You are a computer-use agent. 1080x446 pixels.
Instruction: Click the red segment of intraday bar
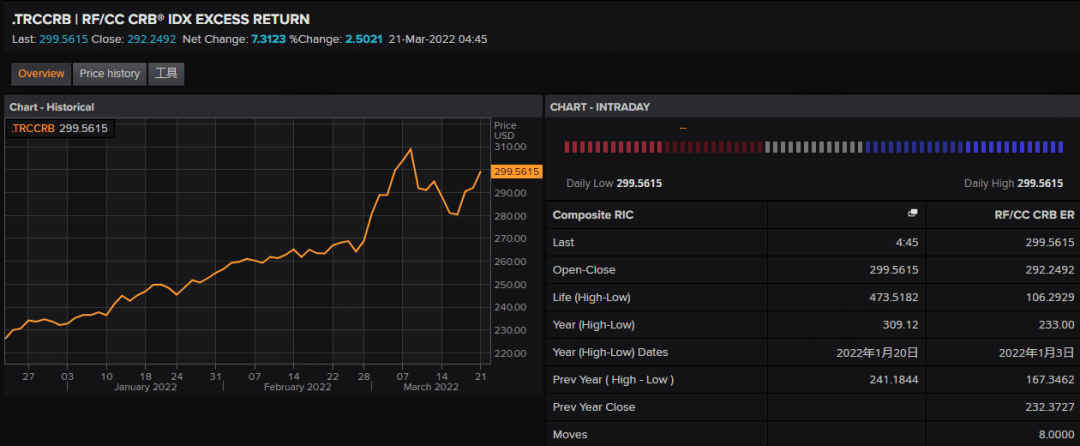tap(662, 147)
